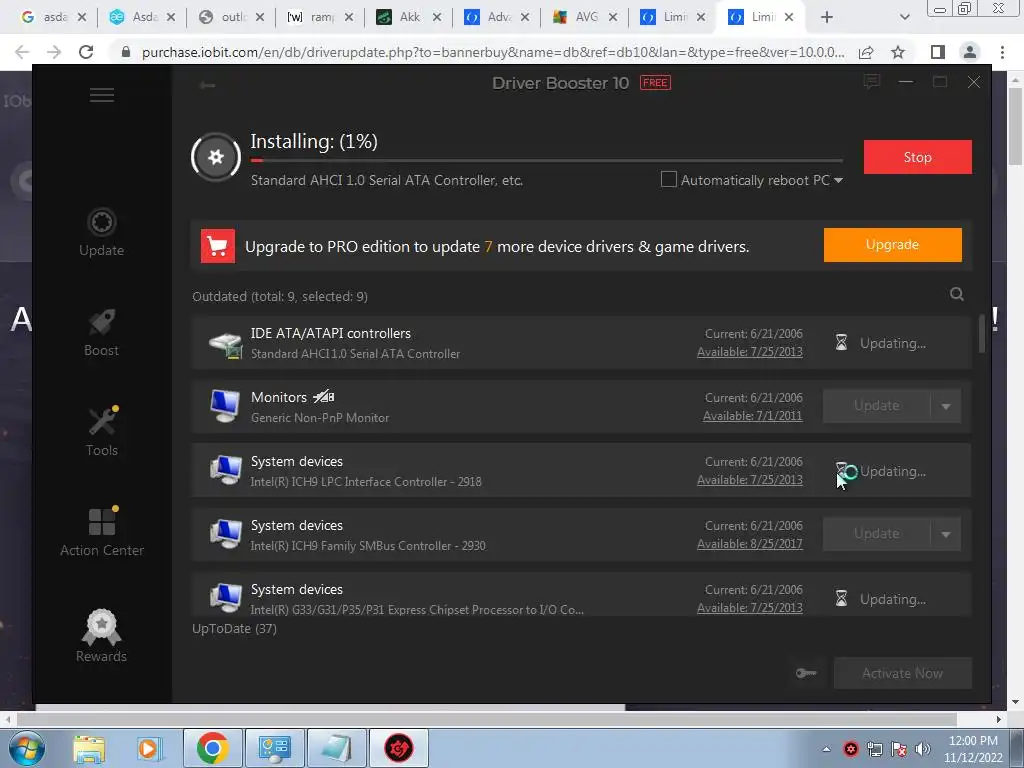Image resolution: width=1024 pixels, height=768 pixels.
Task: Click the installing progress bar
Action: click(547, 160)
